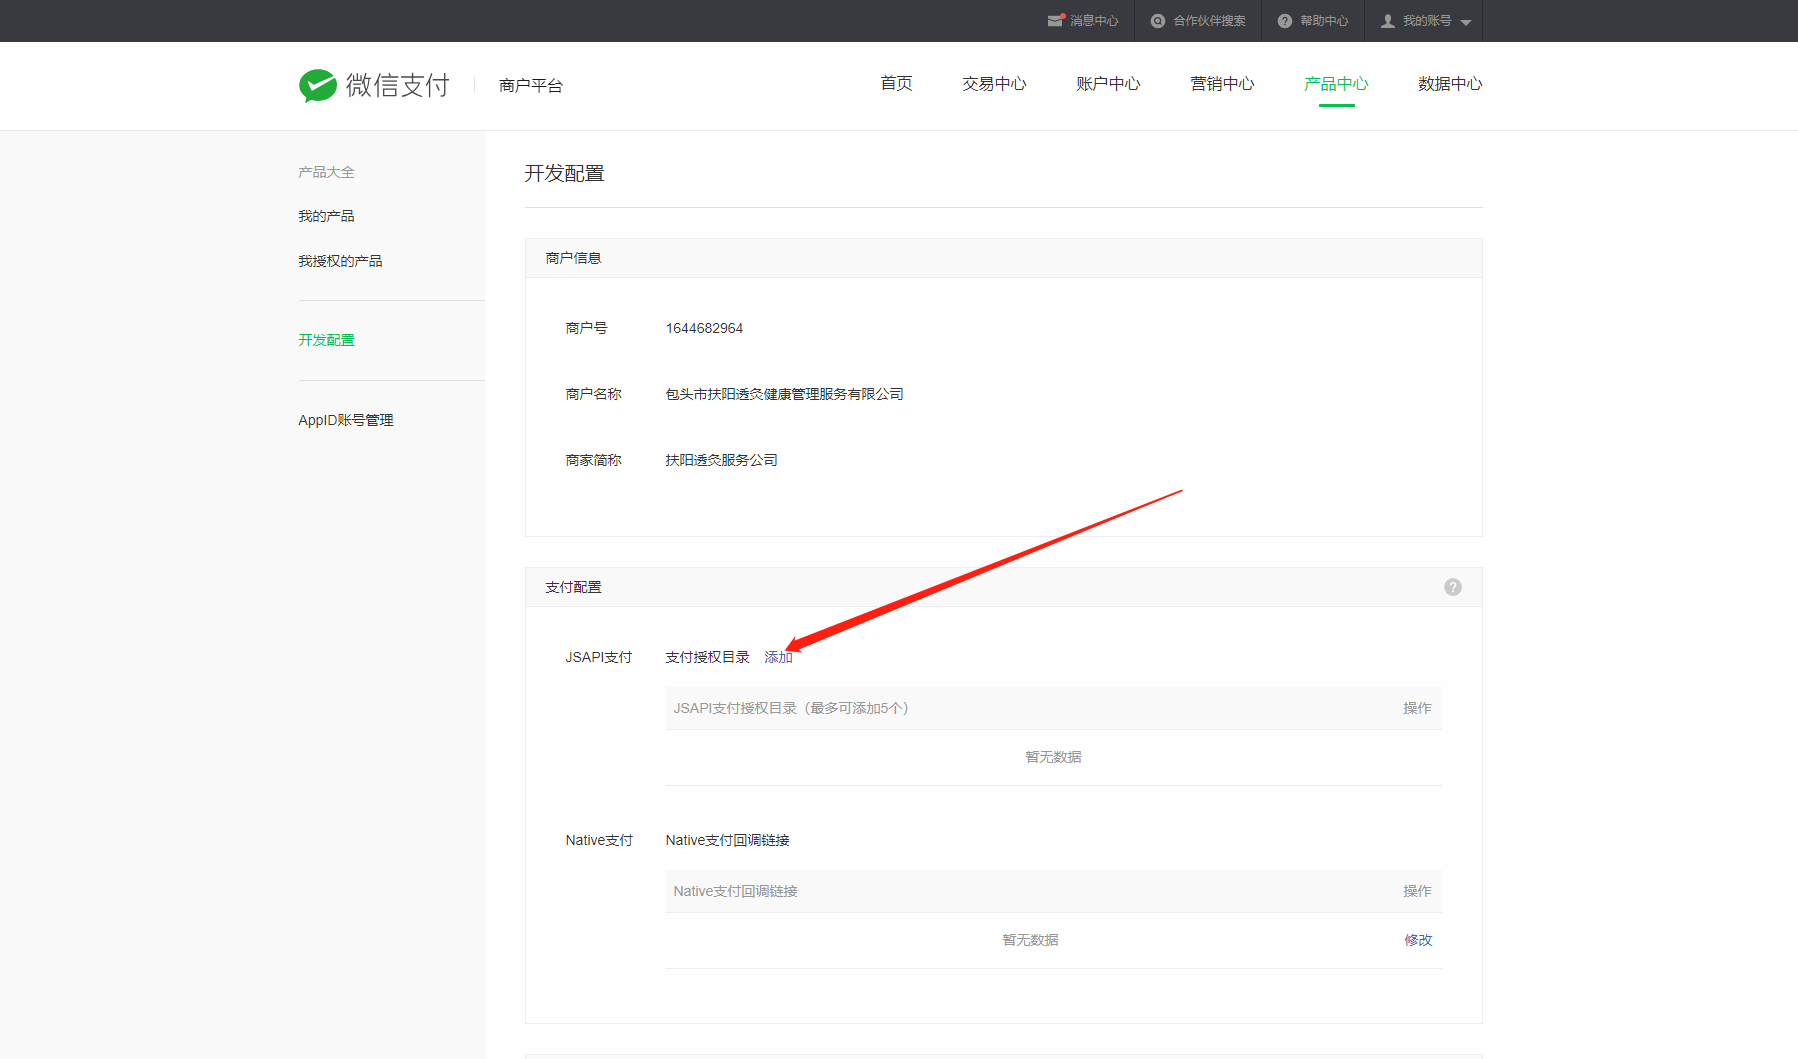Click the Native支付 row label

click(599, 840)
